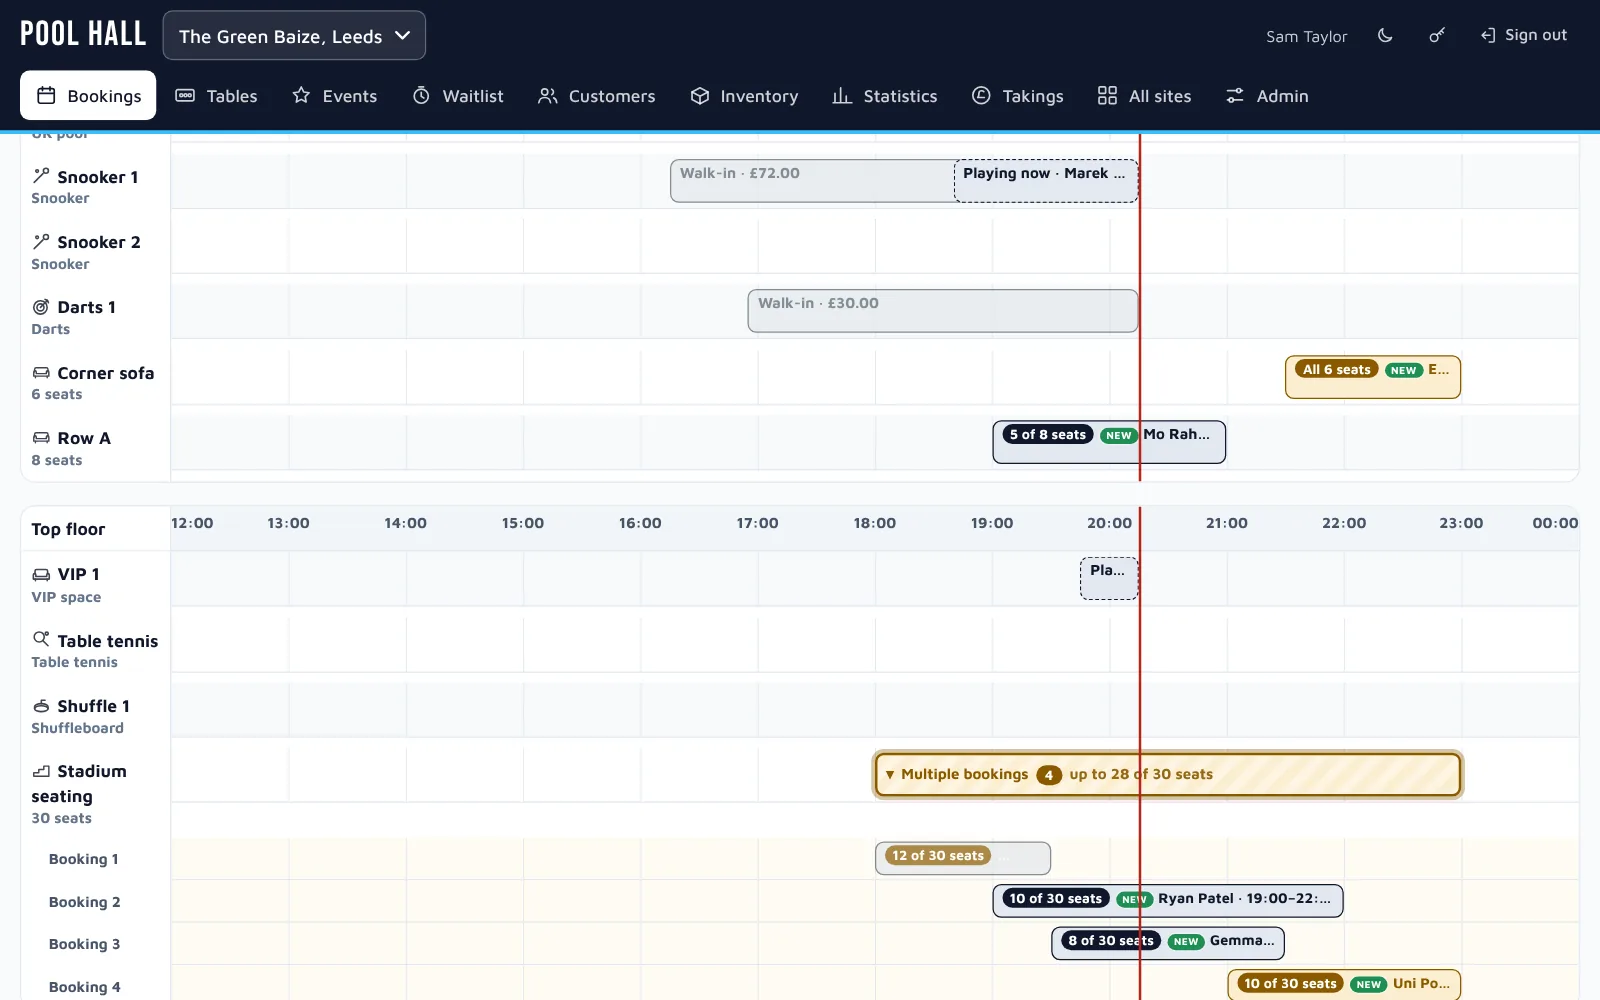Image resolution: width=1600 pixels, height=1000 pixels.
Task: Open the 12 of 30 seats booking
Action: pos(963,858)
